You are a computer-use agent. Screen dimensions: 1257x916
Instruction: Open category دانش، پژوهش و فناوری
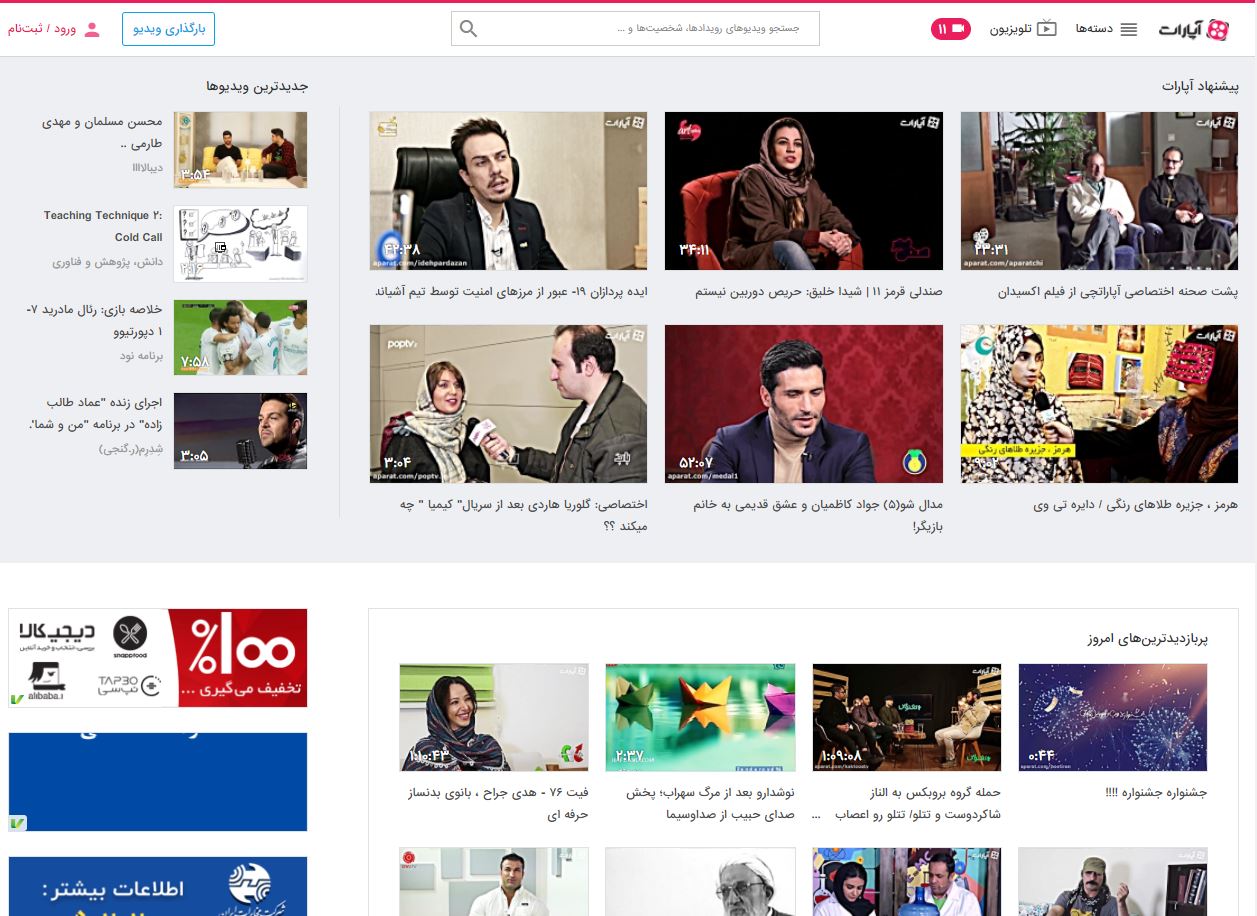coord(107,262)
